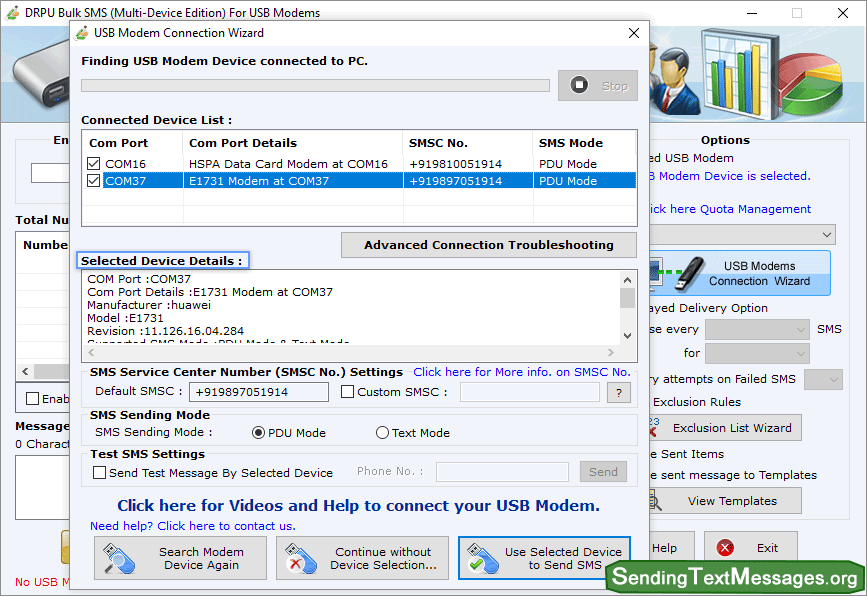This screenshot has width=867, height=596.
Task: Open Advanced Connection Troubleshooting
Action: (489, 245)
